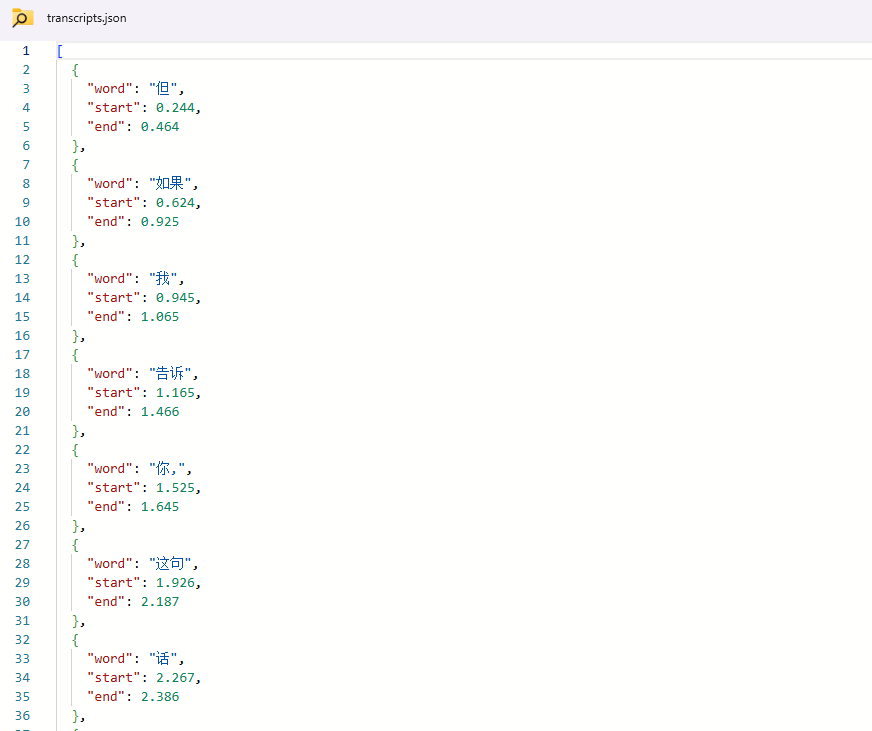This screenshot has height=731, width=872.
Task: Click the word value "我"
Action: (x=163, y=278)
